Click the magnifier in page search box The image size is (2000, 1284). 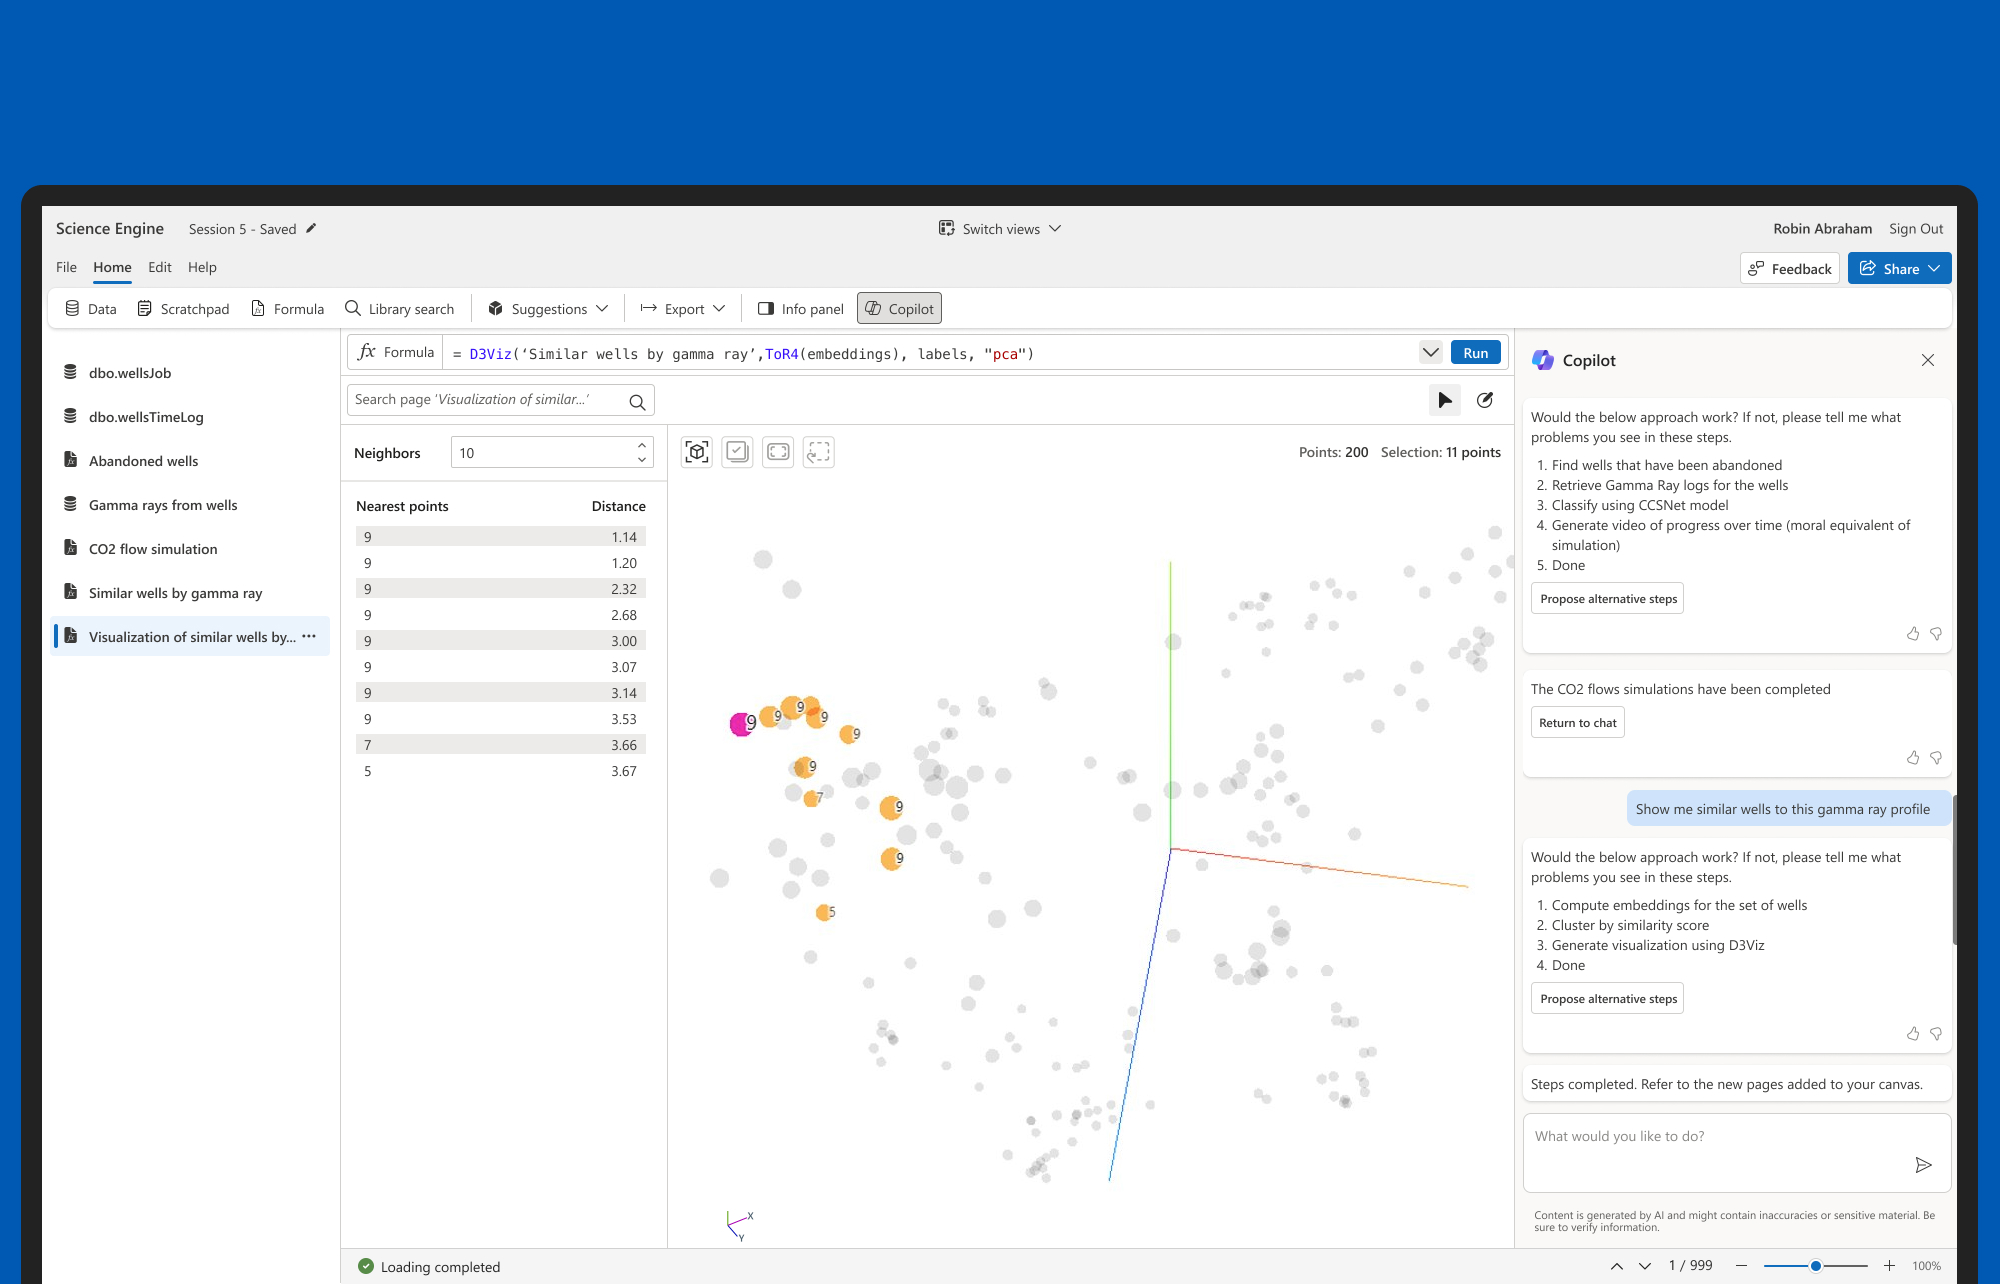click(x=637, y=402)
